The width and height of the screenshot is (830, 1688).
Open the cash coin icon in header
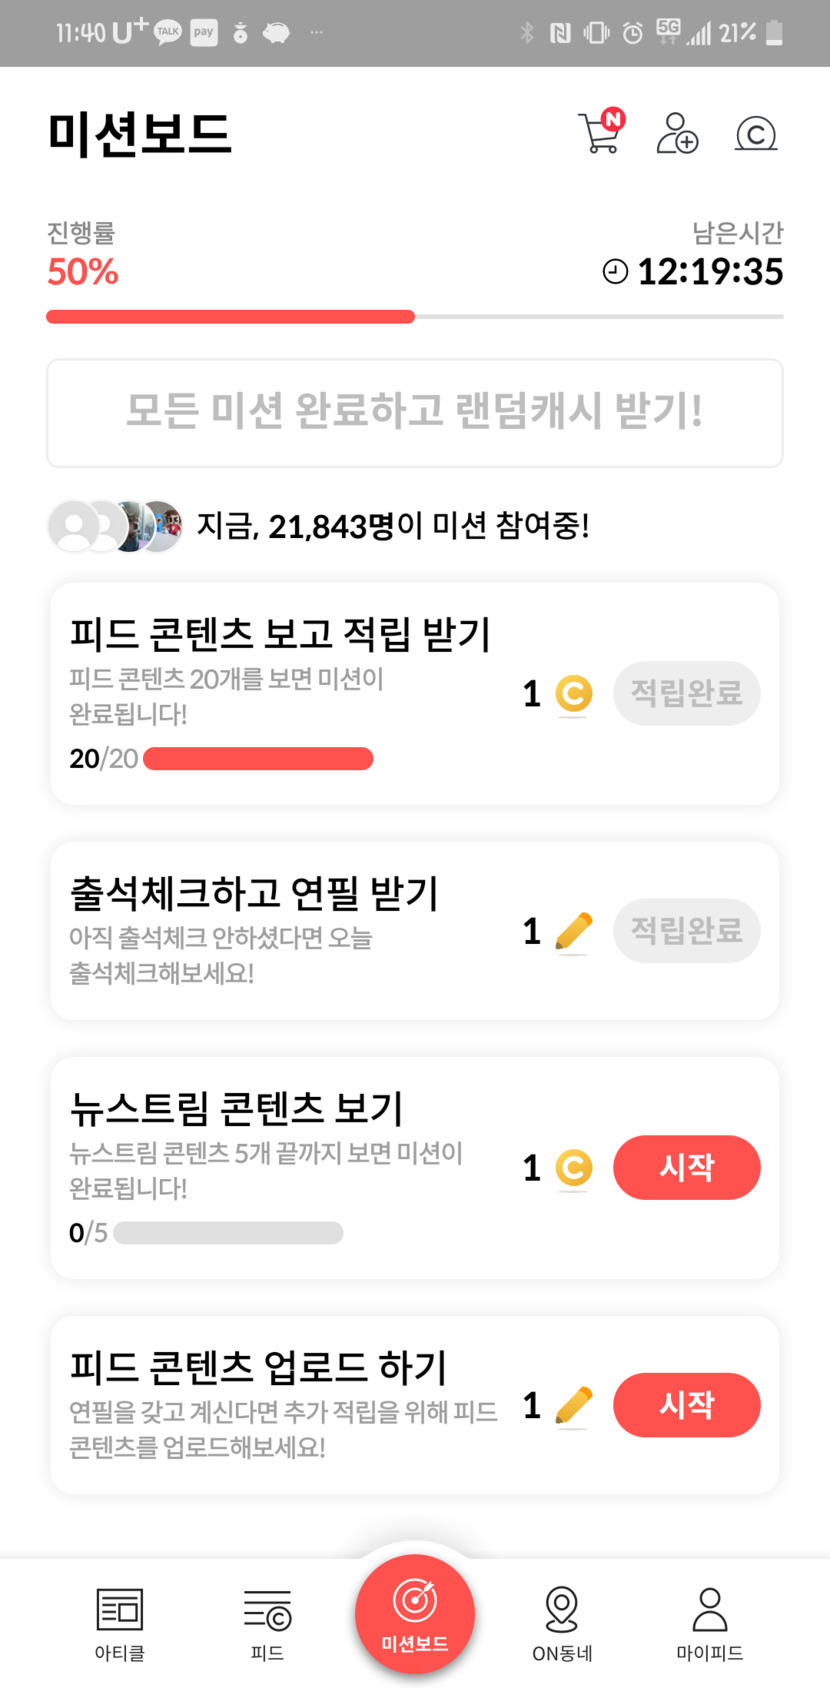coord(756,134)
